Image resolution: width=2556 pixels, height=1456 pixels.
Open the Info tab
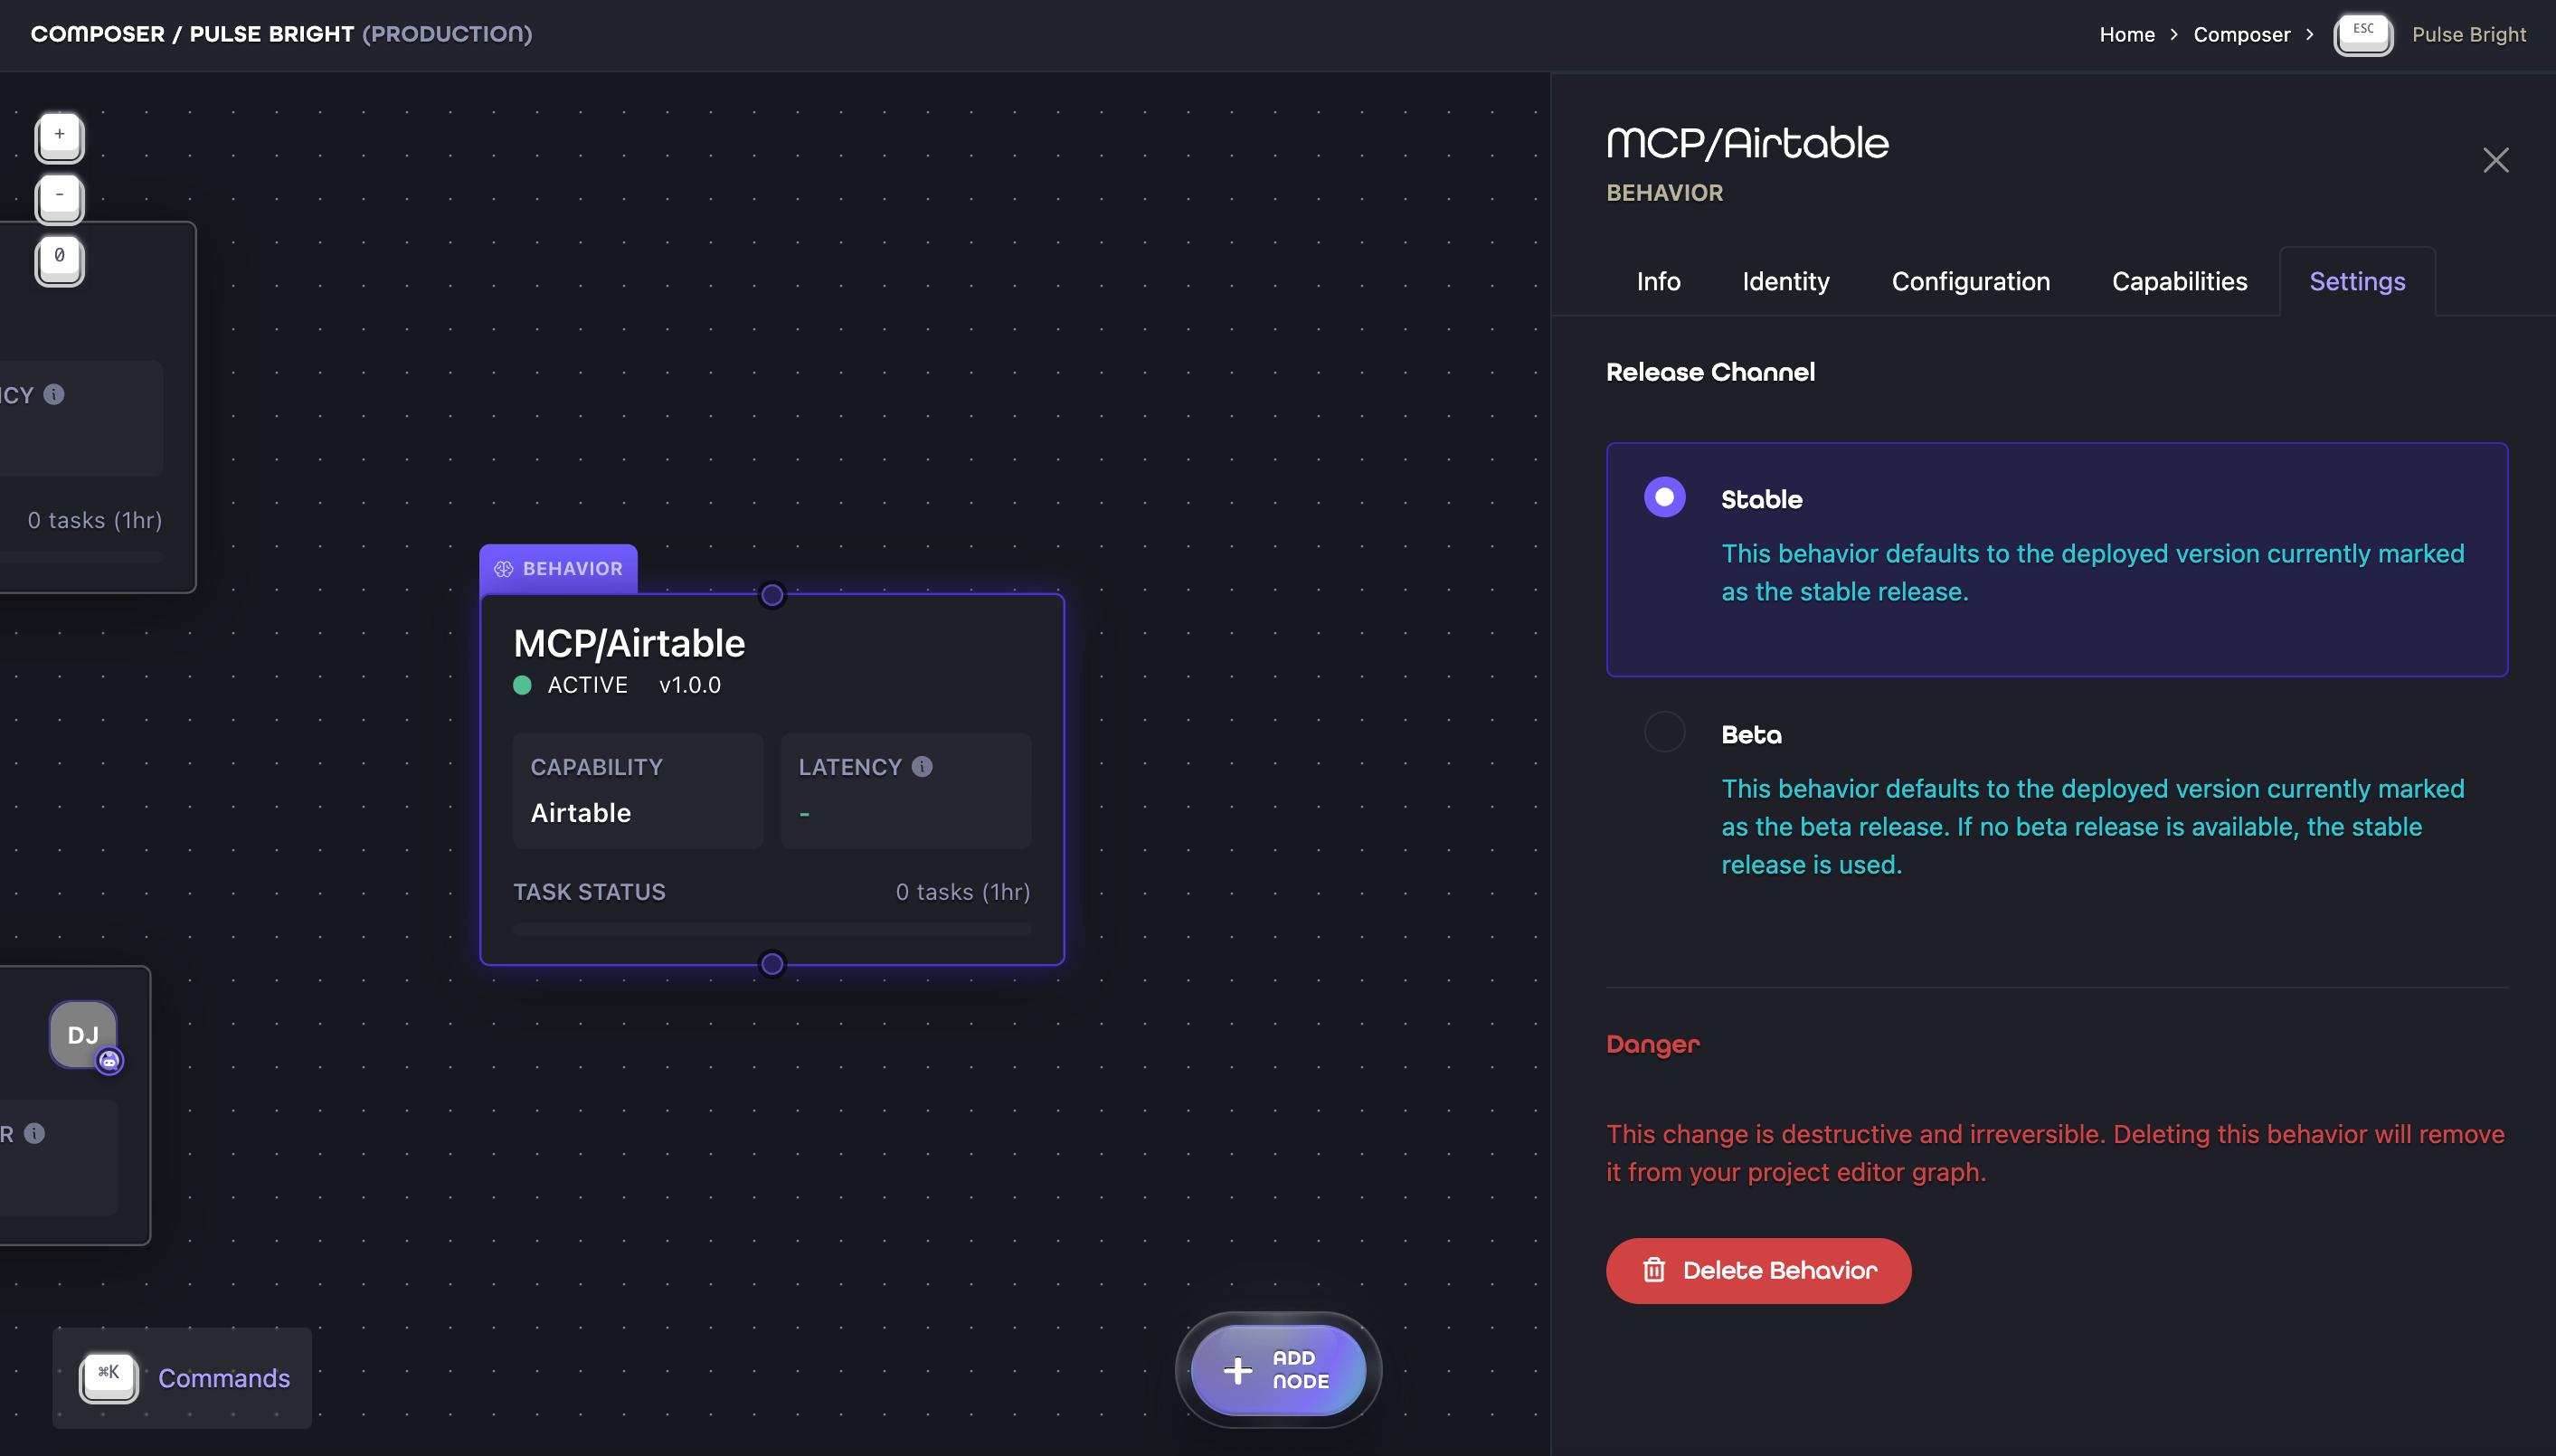[1658, 281]
